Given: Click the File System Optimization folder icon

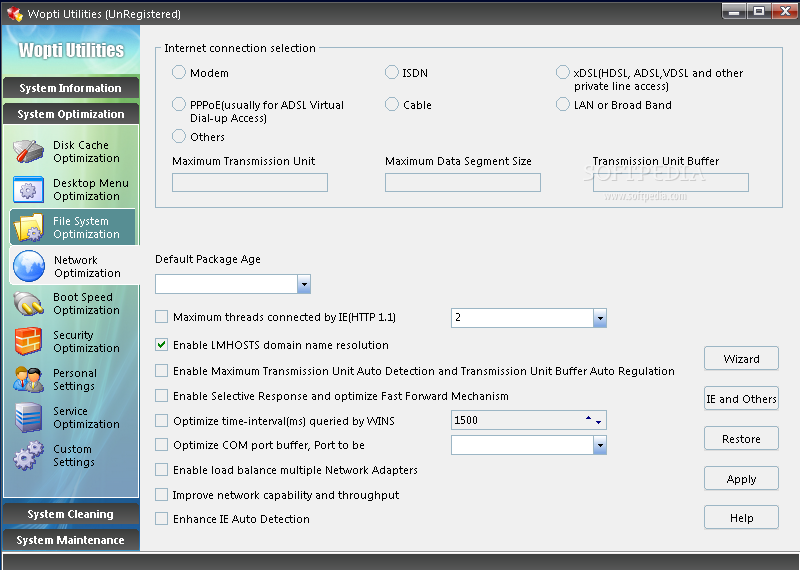Looking at the screenshot, I should point(29,228).
